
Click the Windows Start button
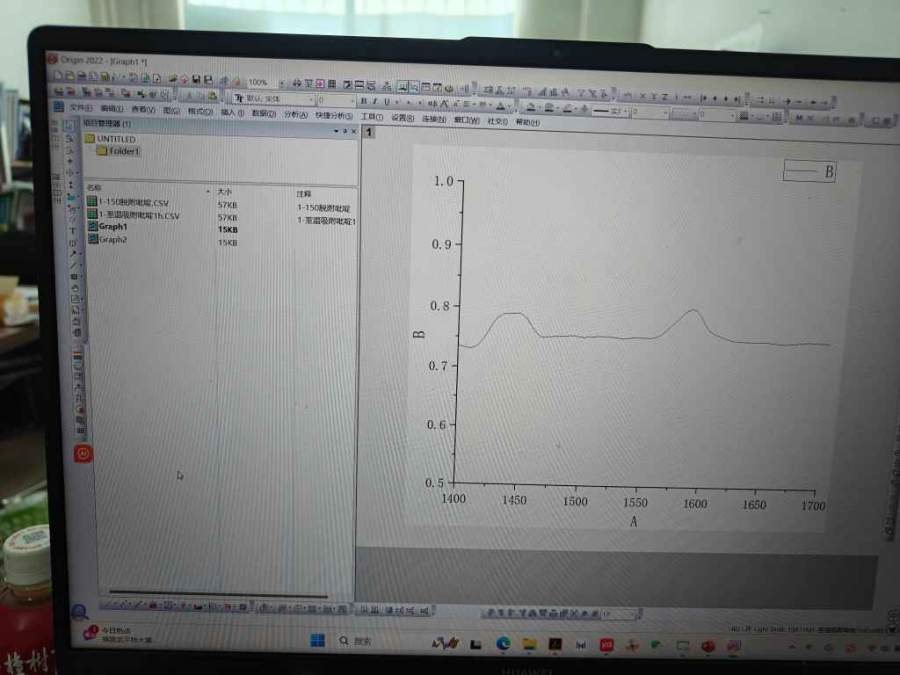(317, 641)
